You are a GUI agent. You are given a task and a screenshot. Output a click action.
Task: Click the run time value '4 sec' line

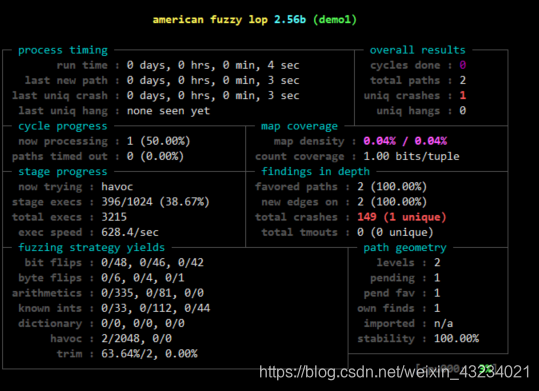(213, 65)
